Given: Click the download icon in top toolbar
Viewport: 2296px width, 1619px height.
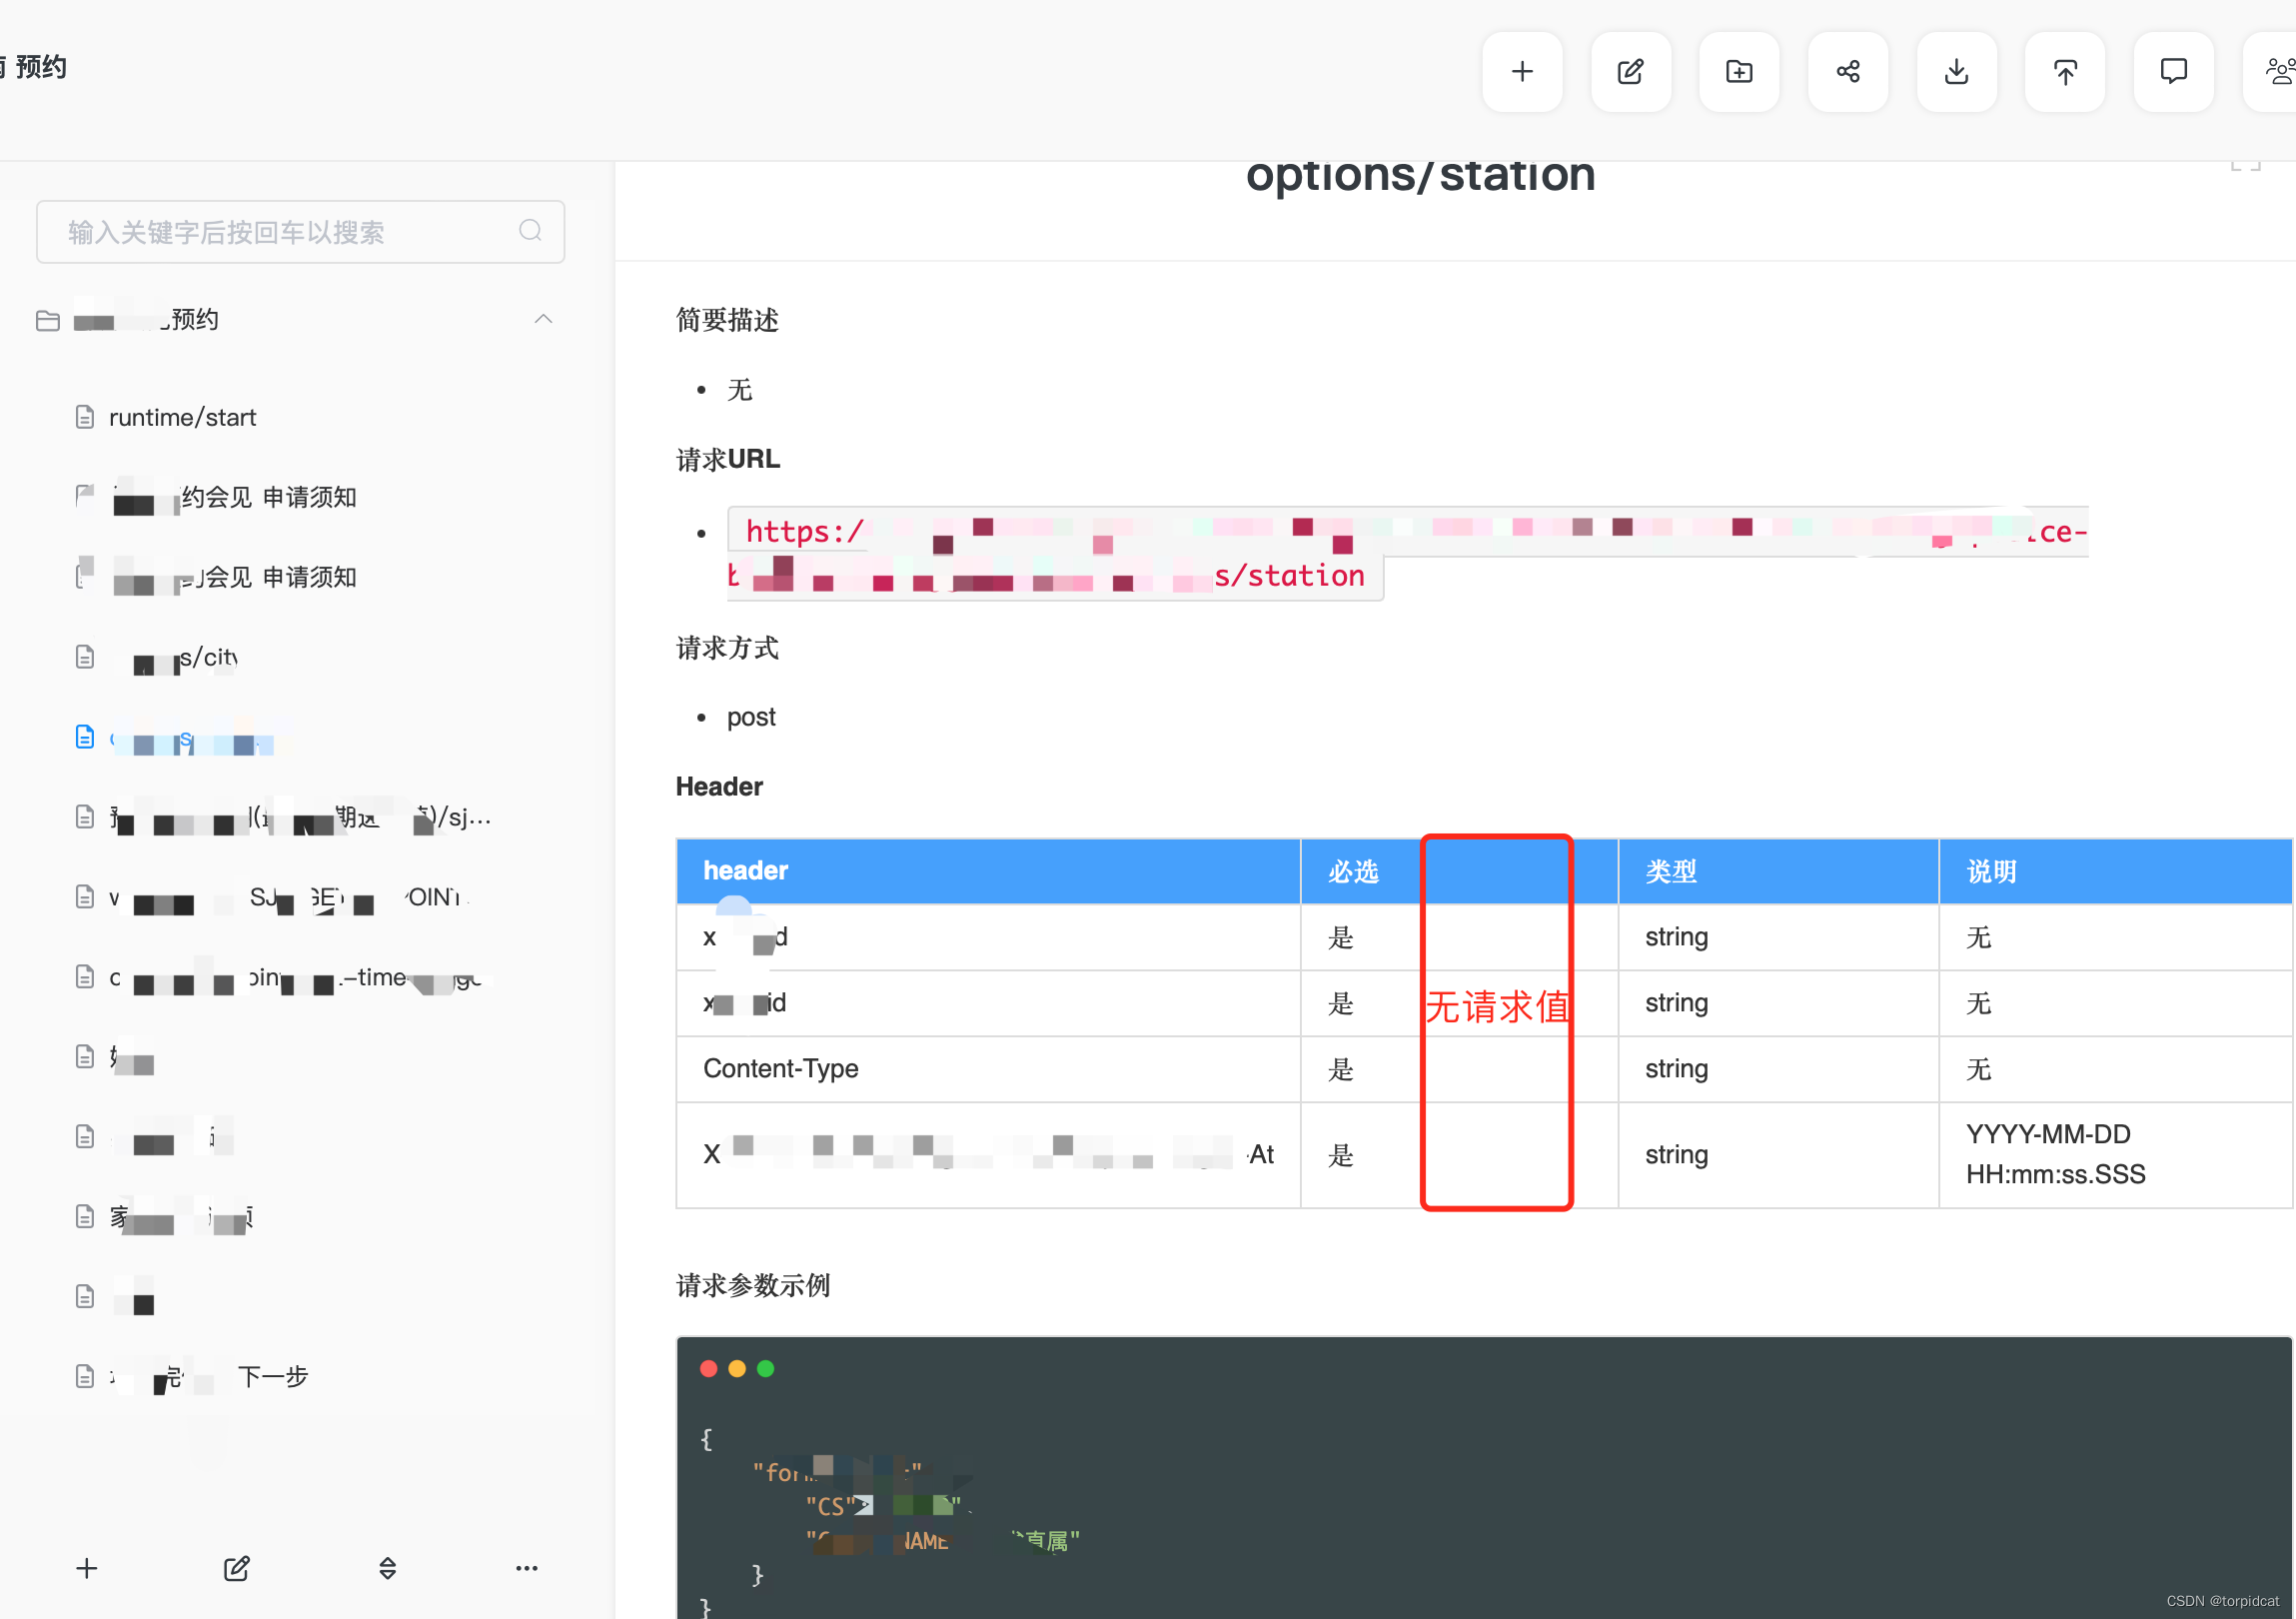Looking at the screenshot, I should [x=1956, y=72].
